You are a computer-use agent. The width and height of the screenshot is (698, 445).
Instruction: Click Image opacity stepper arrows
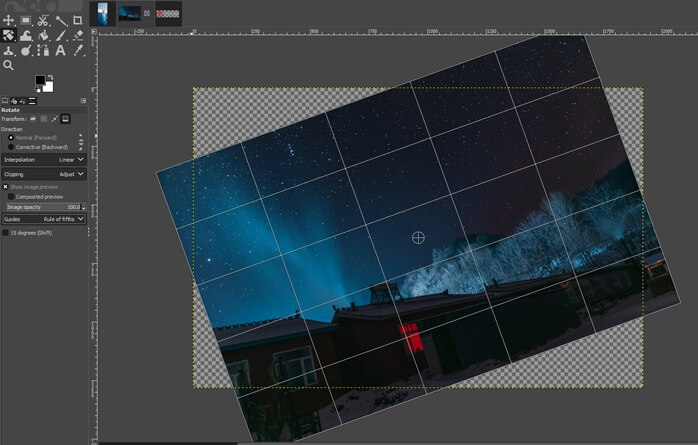84,207
